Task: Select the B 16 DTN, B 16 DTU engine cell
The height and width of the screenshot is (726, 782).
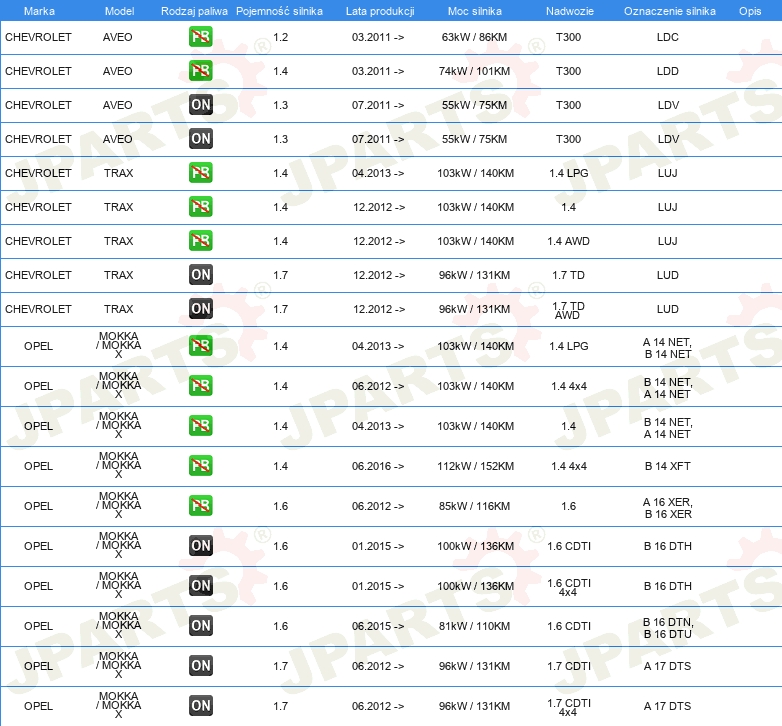Action: click(668, 628)
